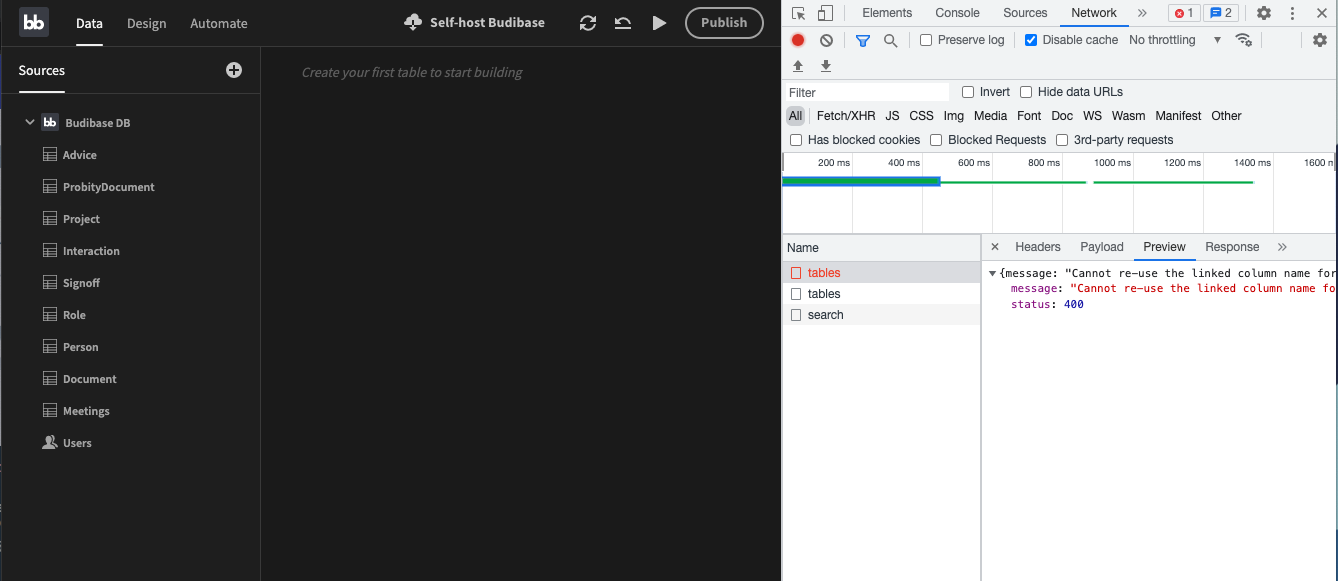
Task: Click the play preview icon
Action: [x=659, y=23]
